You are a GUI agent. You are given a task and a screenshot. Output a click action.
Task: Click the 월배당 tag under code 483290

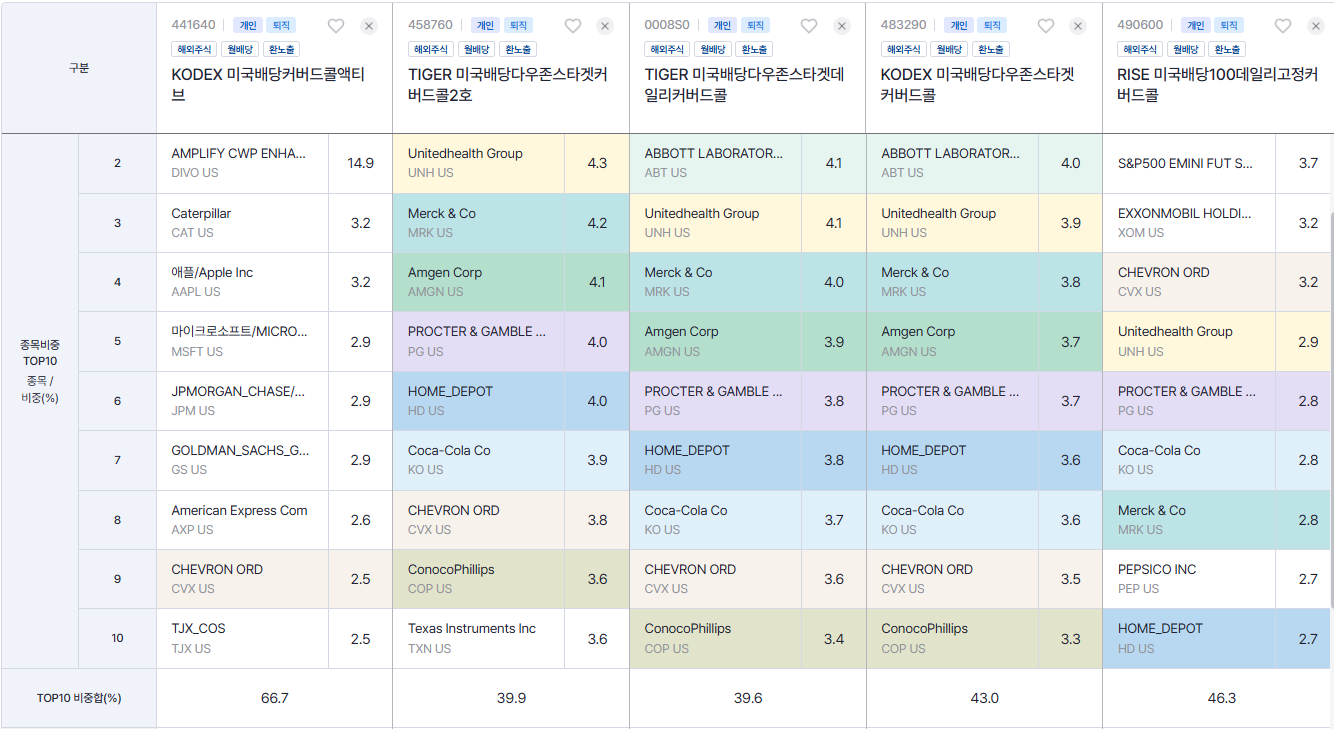949,49
